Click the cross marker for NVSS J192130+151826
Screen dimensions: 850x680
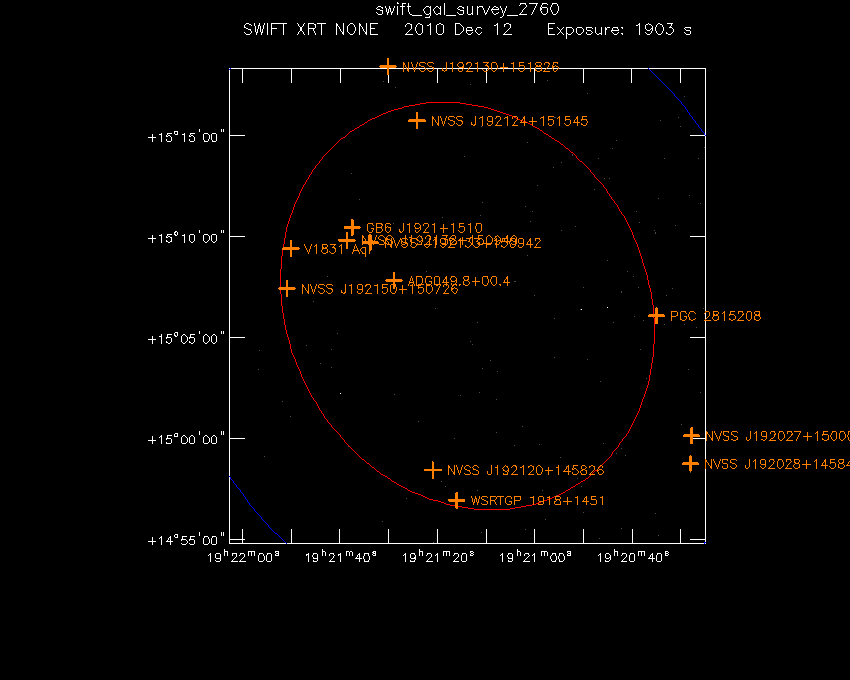388,67
